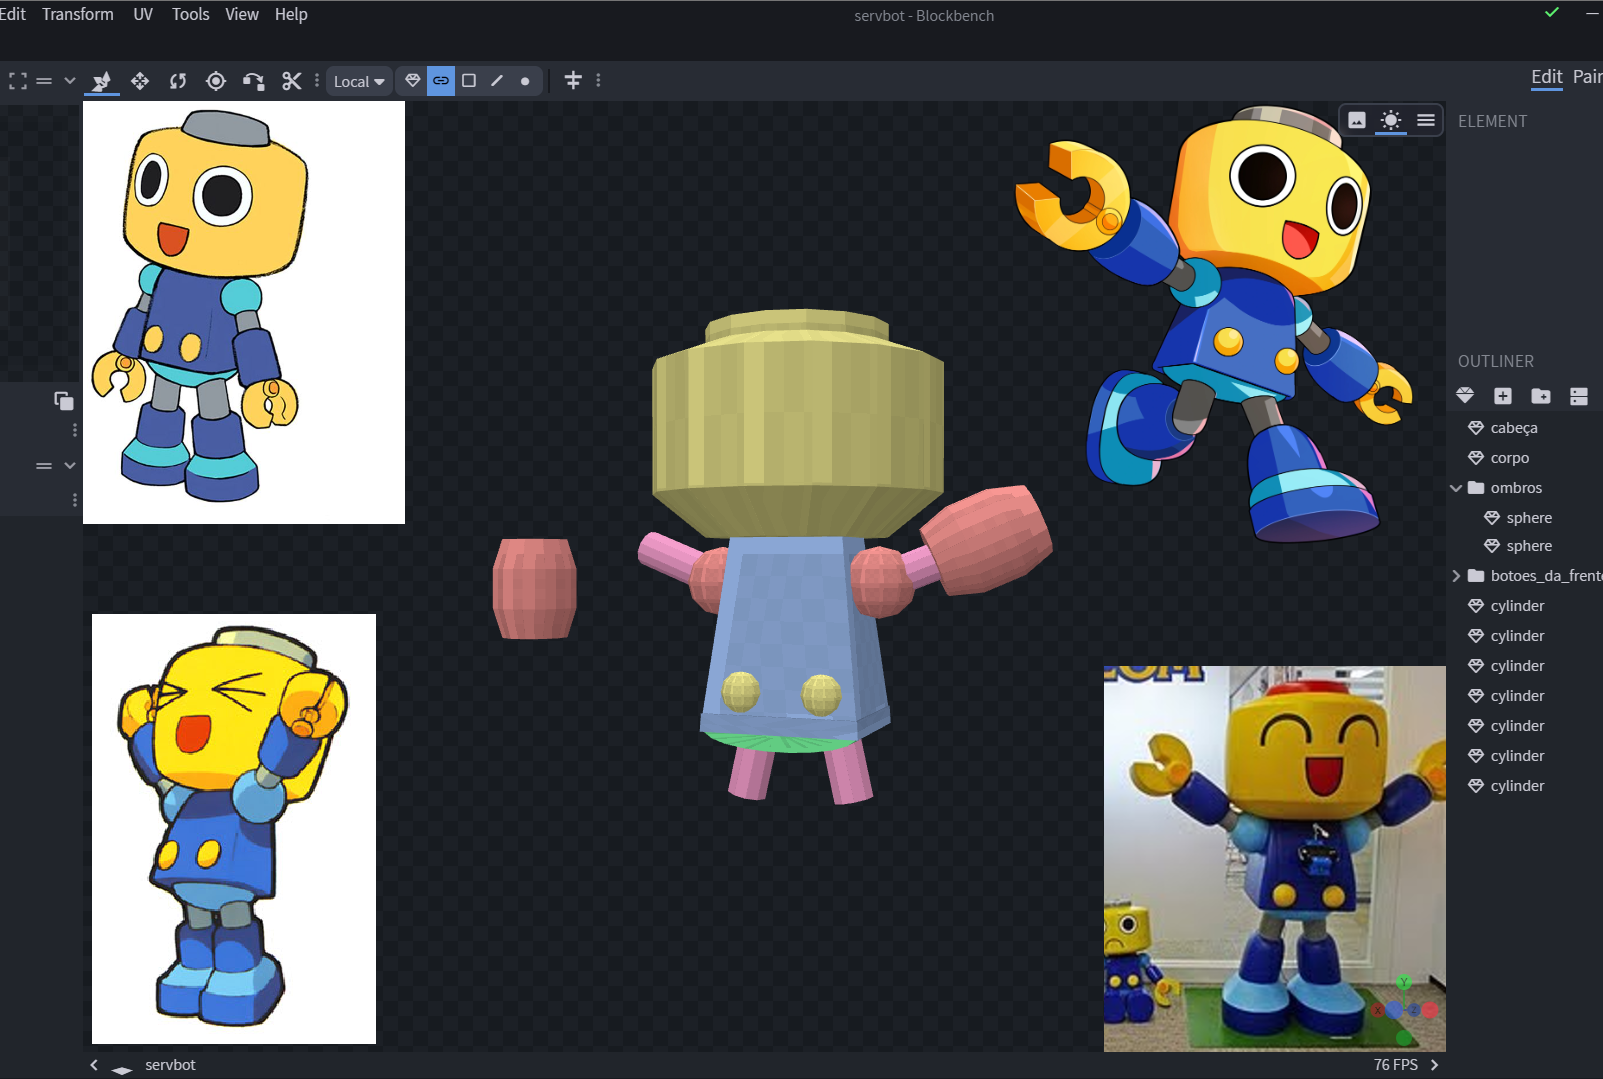Switch to the Edit mode tab
Image resolution: width=1603 pixels, height=1079 pixels.
[x=1546, y=77]
